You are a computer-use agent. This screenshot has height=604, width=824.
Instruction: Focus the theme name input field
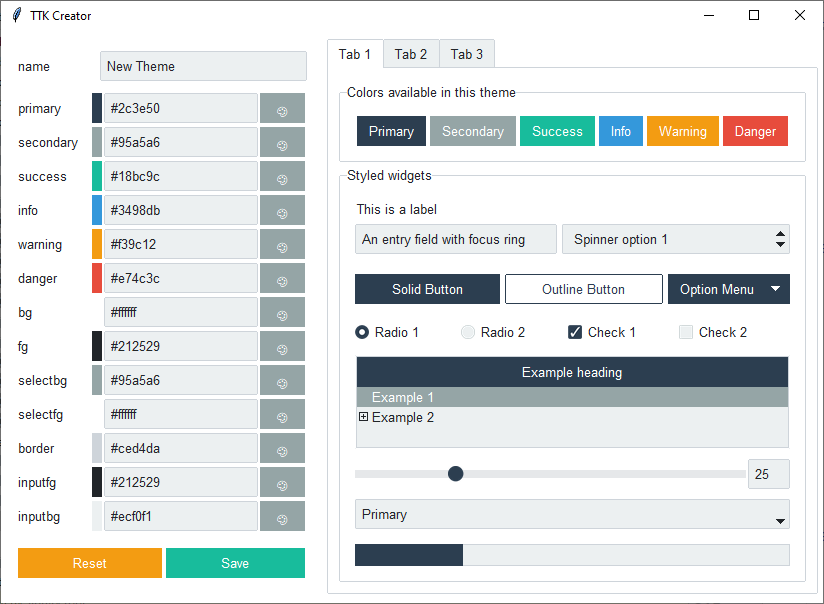click(203, 66)
